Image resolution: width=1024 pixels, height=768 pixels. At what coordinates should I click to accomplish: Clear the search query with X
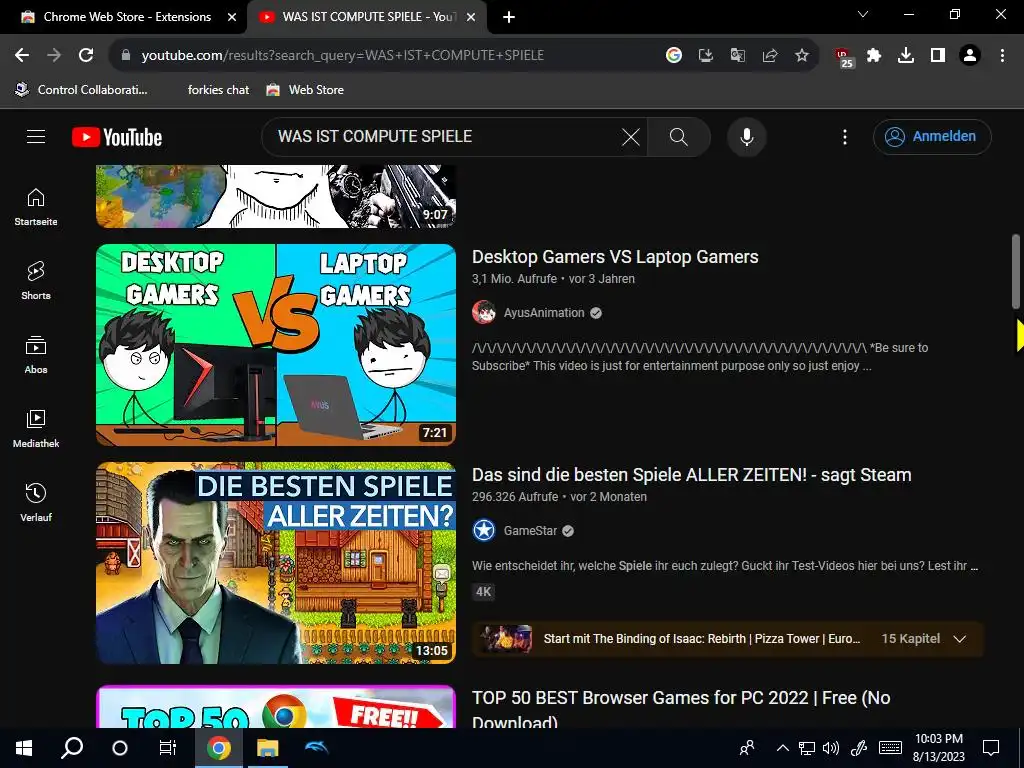click(630, 136)
